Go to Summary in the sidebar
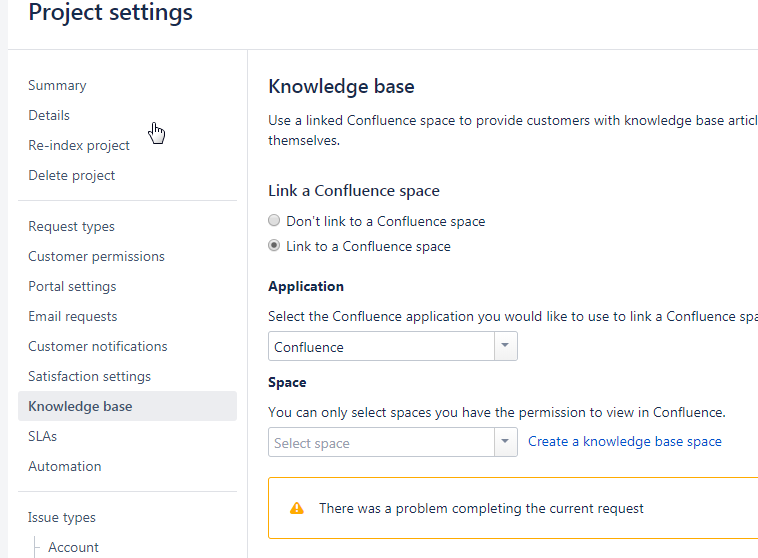The image size is (758, 558). [57, 85]
